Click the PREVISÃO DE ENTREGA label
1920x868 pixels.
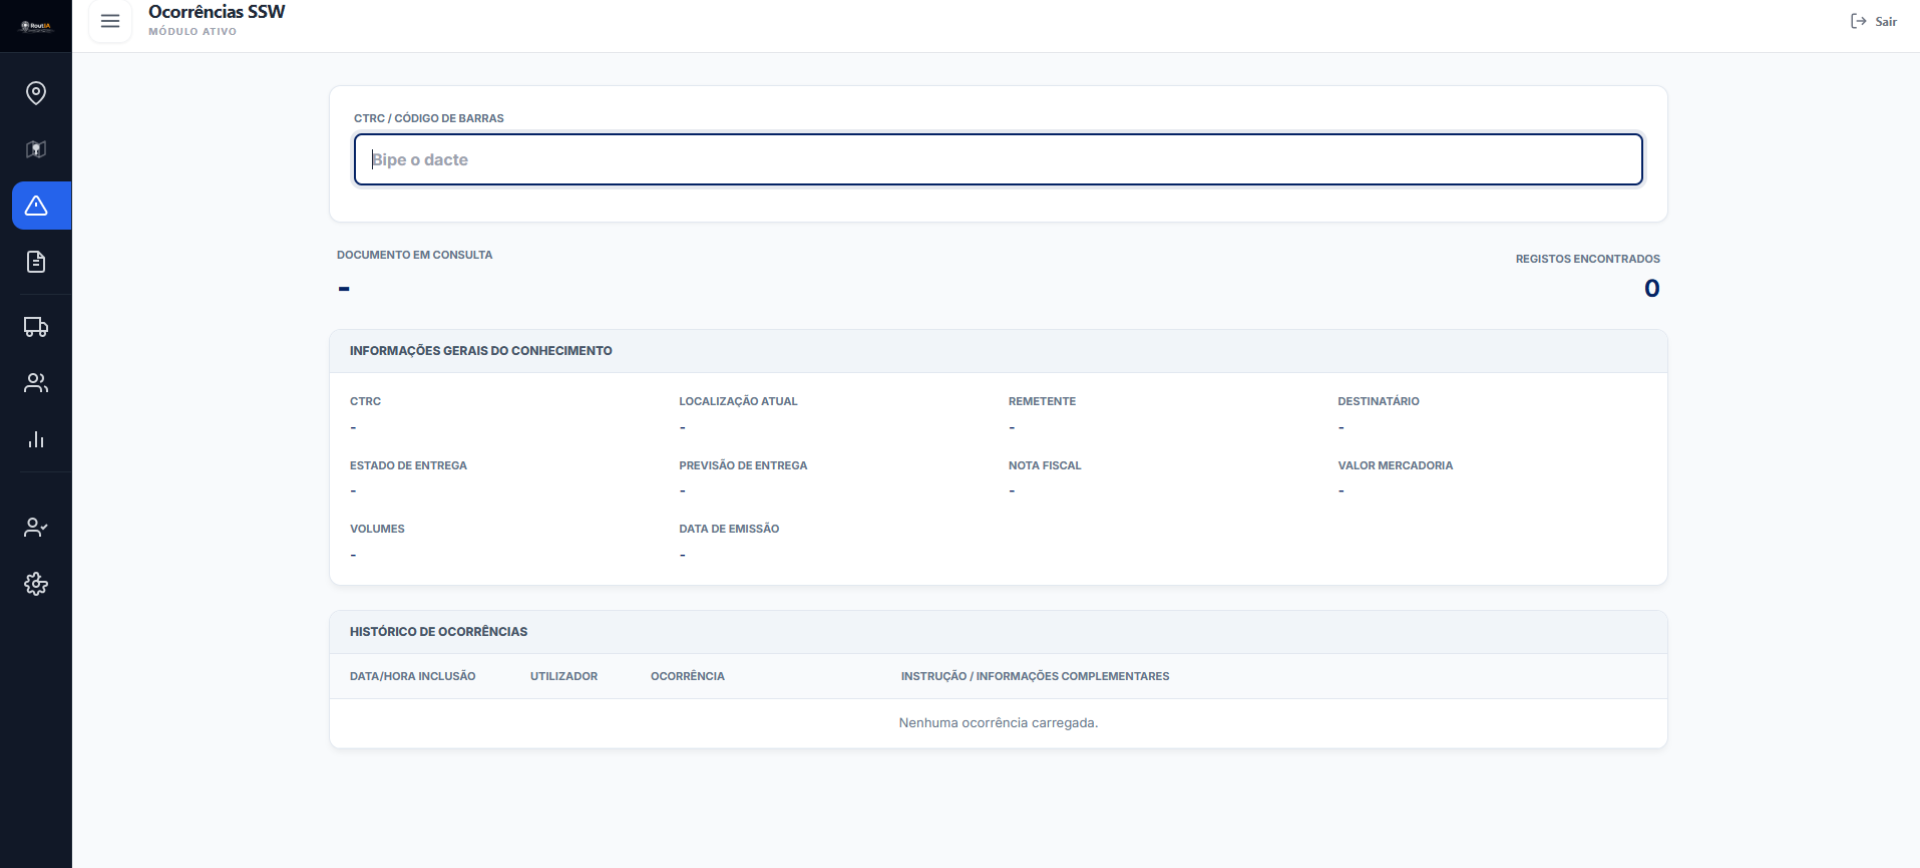(x=743, y=466)
